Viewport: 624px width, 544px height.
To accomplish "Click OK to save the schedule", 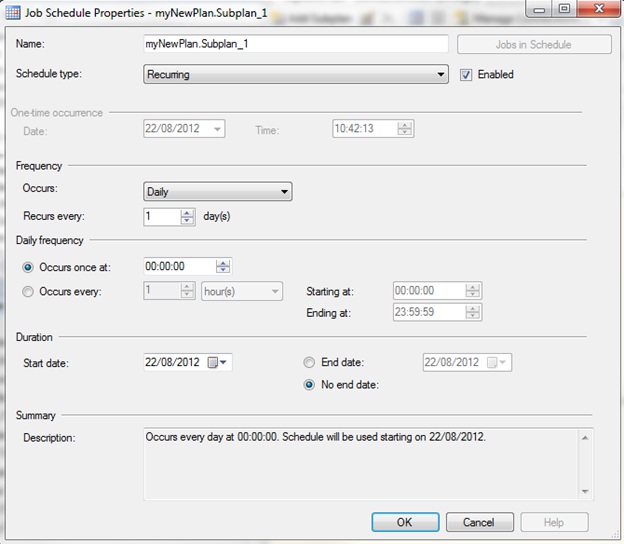I will [404, 522].
